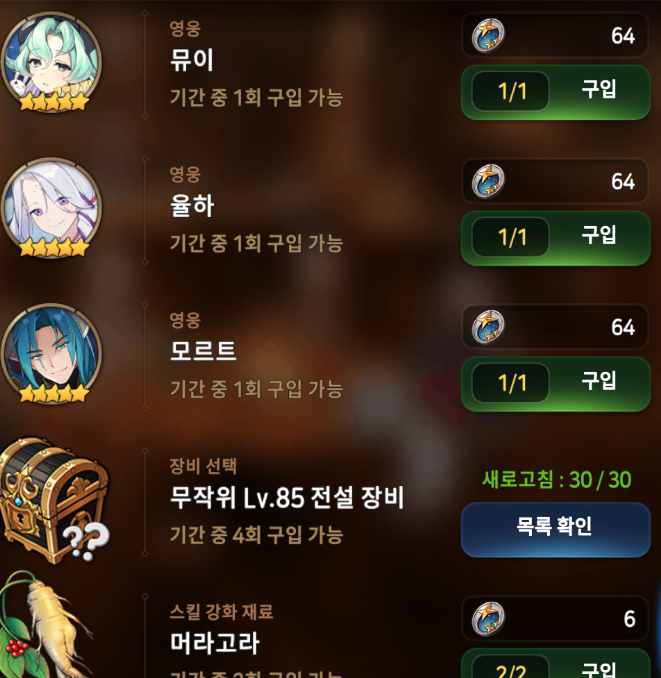Open the 뮤이 hero portrait
Viewport: 661px width, 678px height.
51,62
